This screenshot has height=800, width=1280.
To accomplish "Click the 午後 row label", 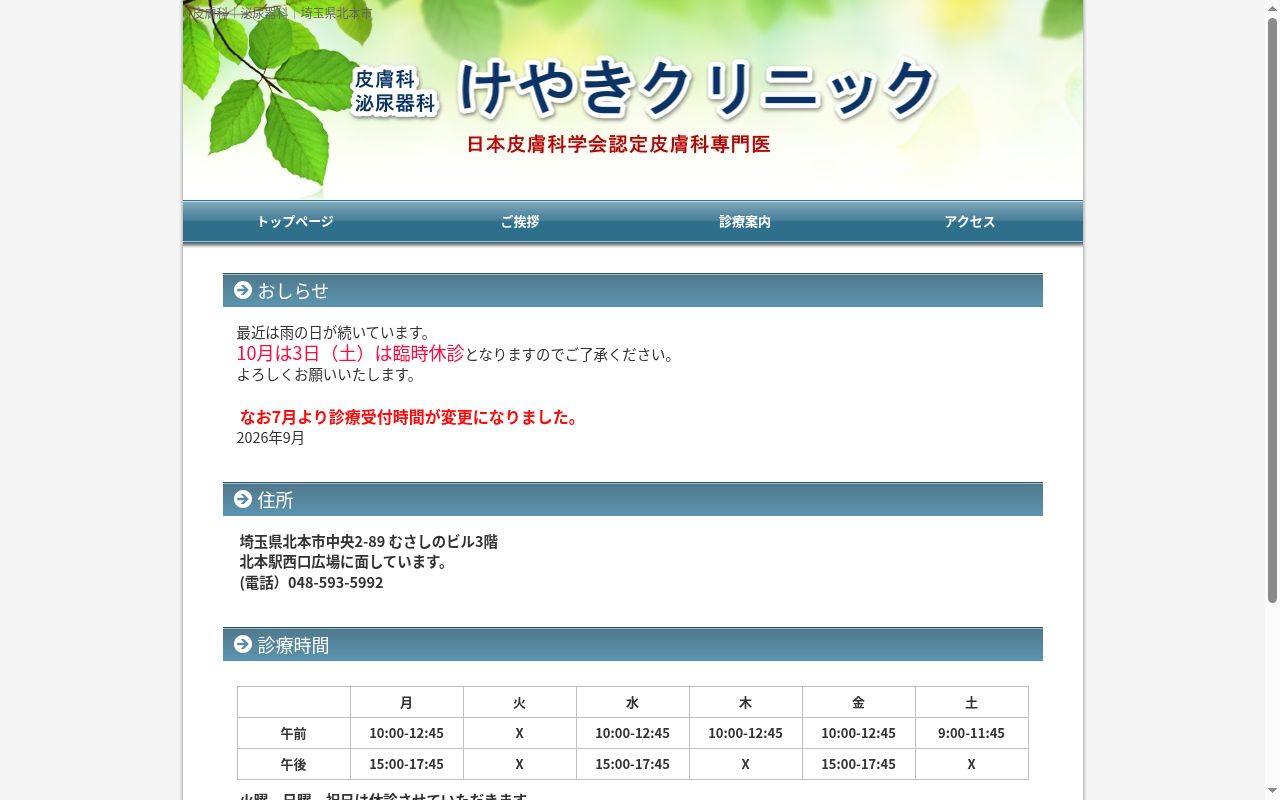I will click(x=294, y=764).
